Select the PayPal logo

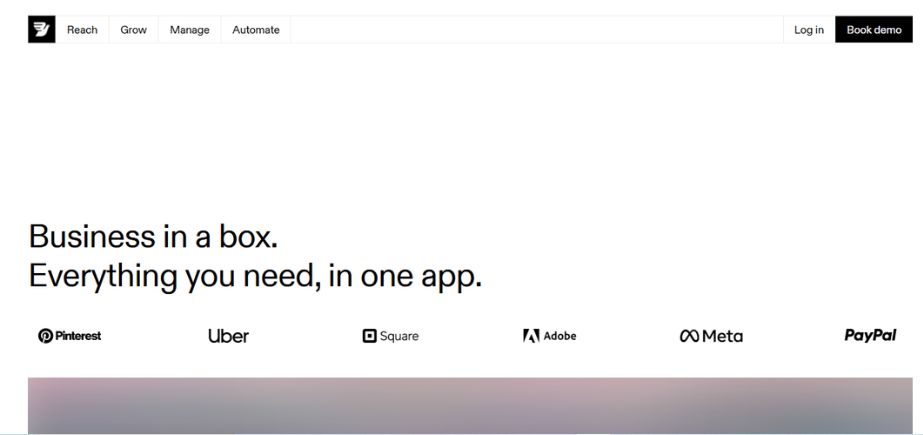point(870,336)
